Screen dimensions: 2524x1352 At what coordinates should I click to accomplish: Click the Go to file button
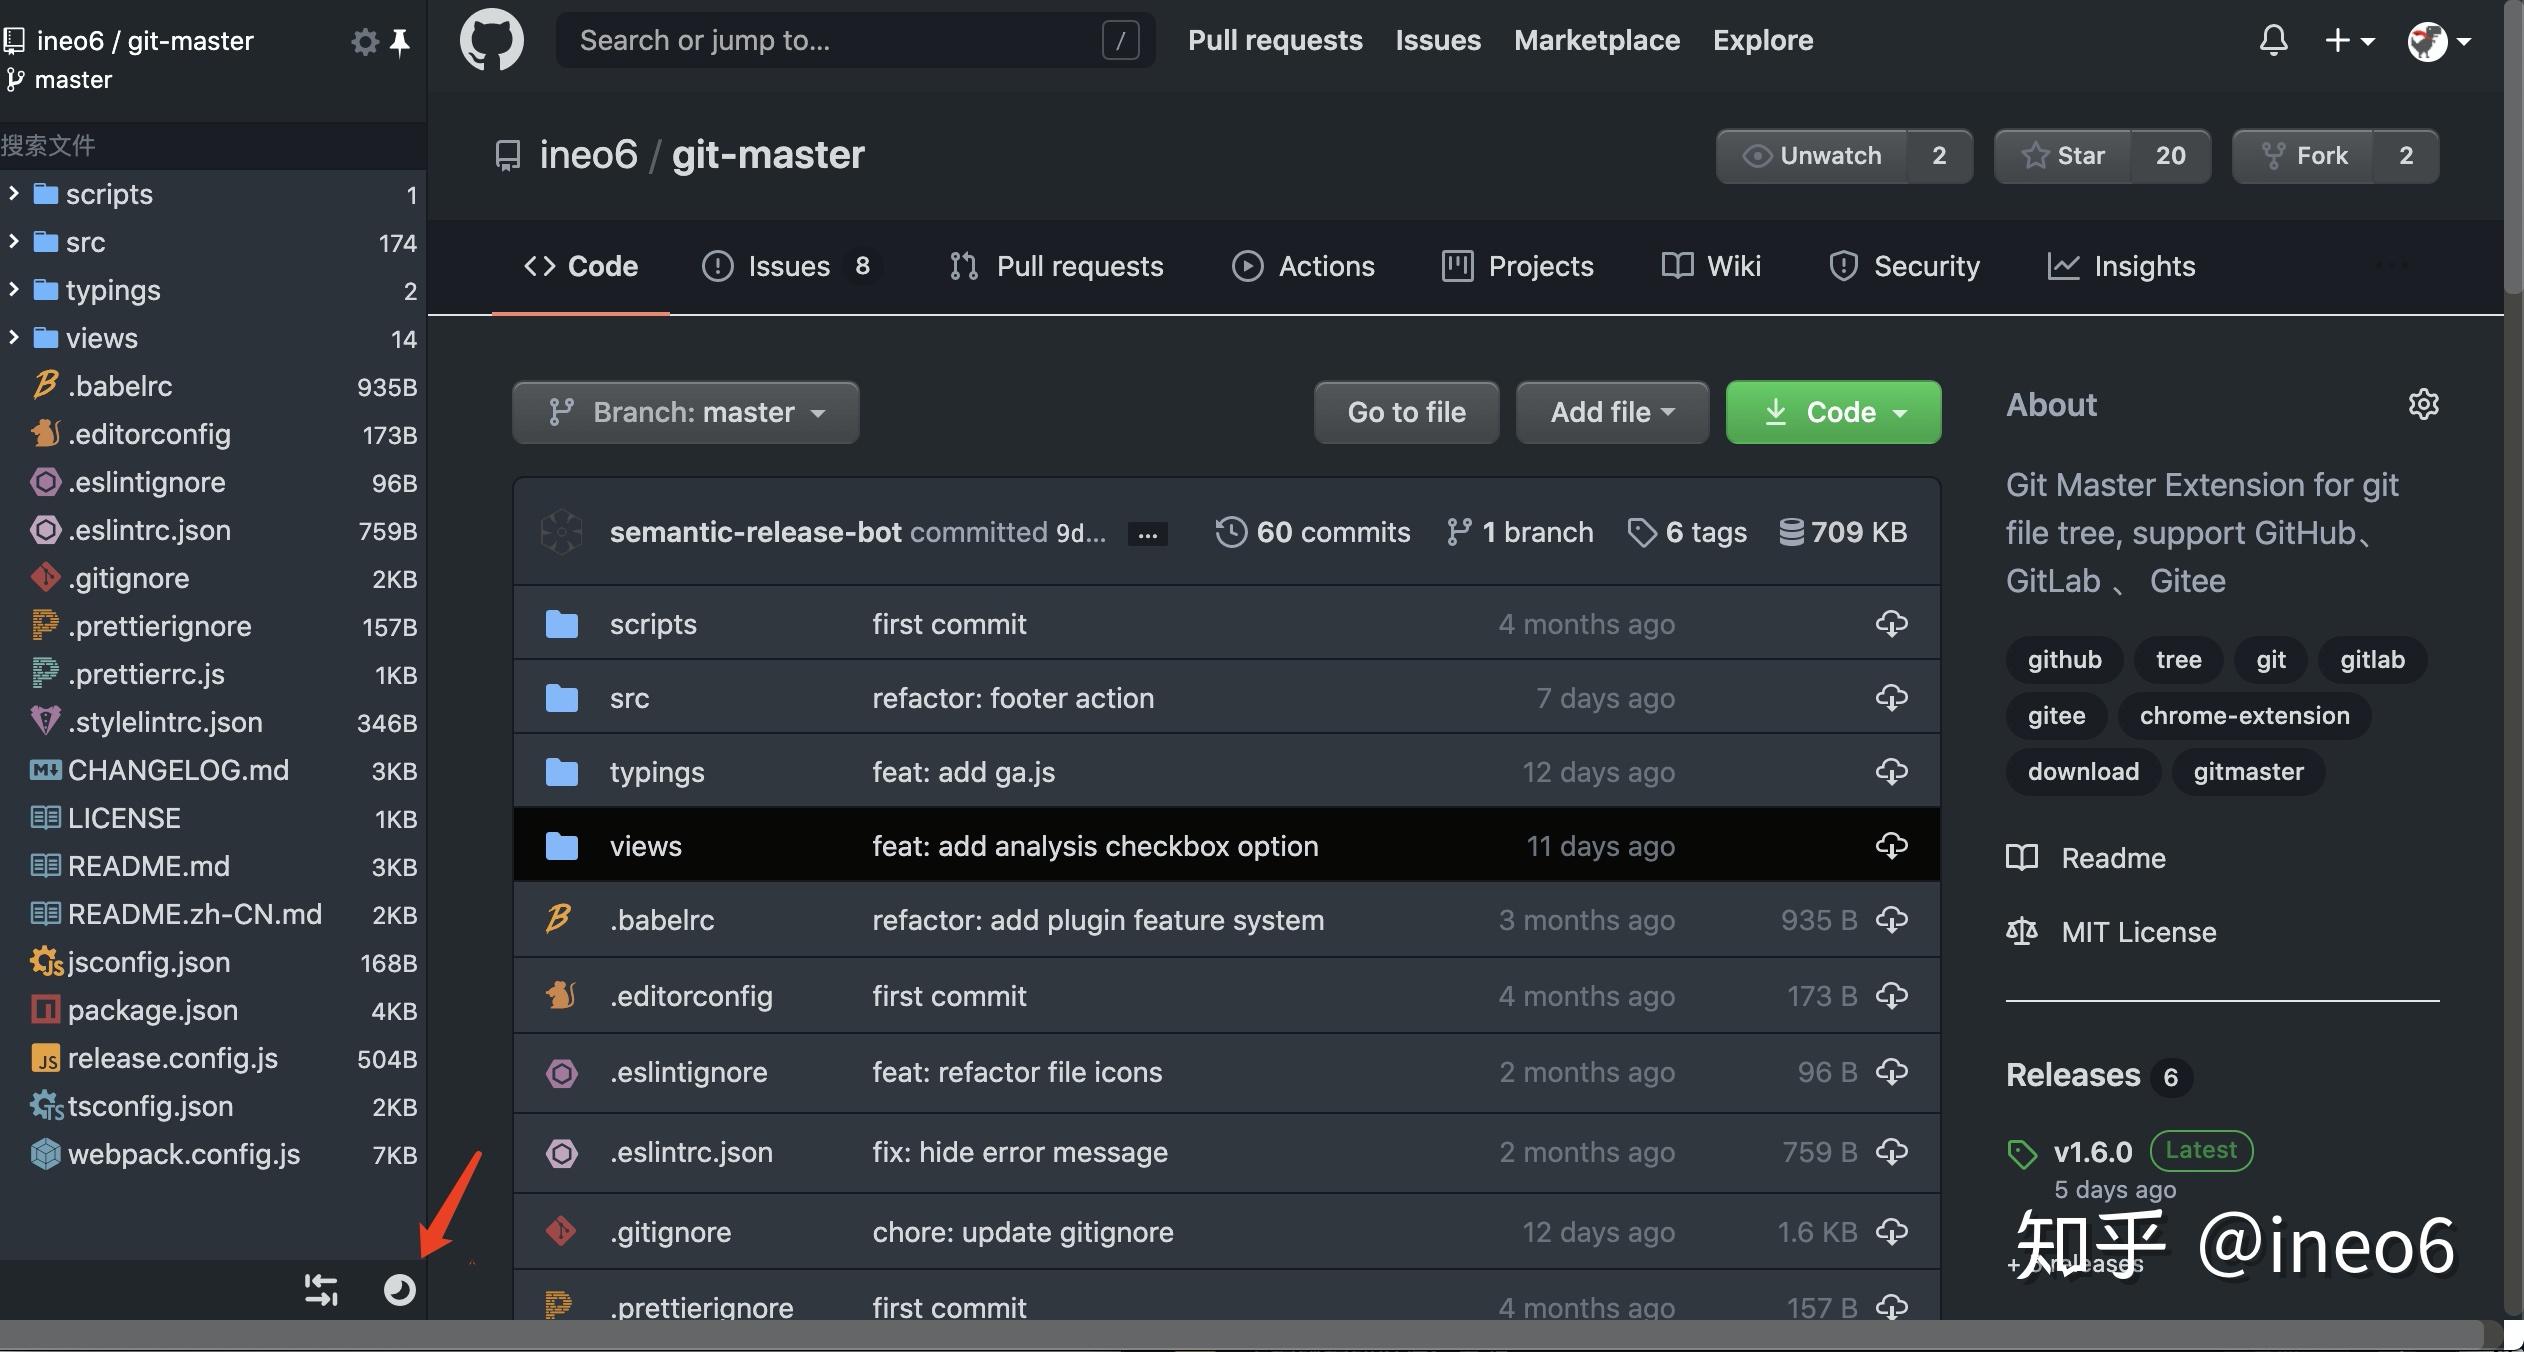point(1405,412)
